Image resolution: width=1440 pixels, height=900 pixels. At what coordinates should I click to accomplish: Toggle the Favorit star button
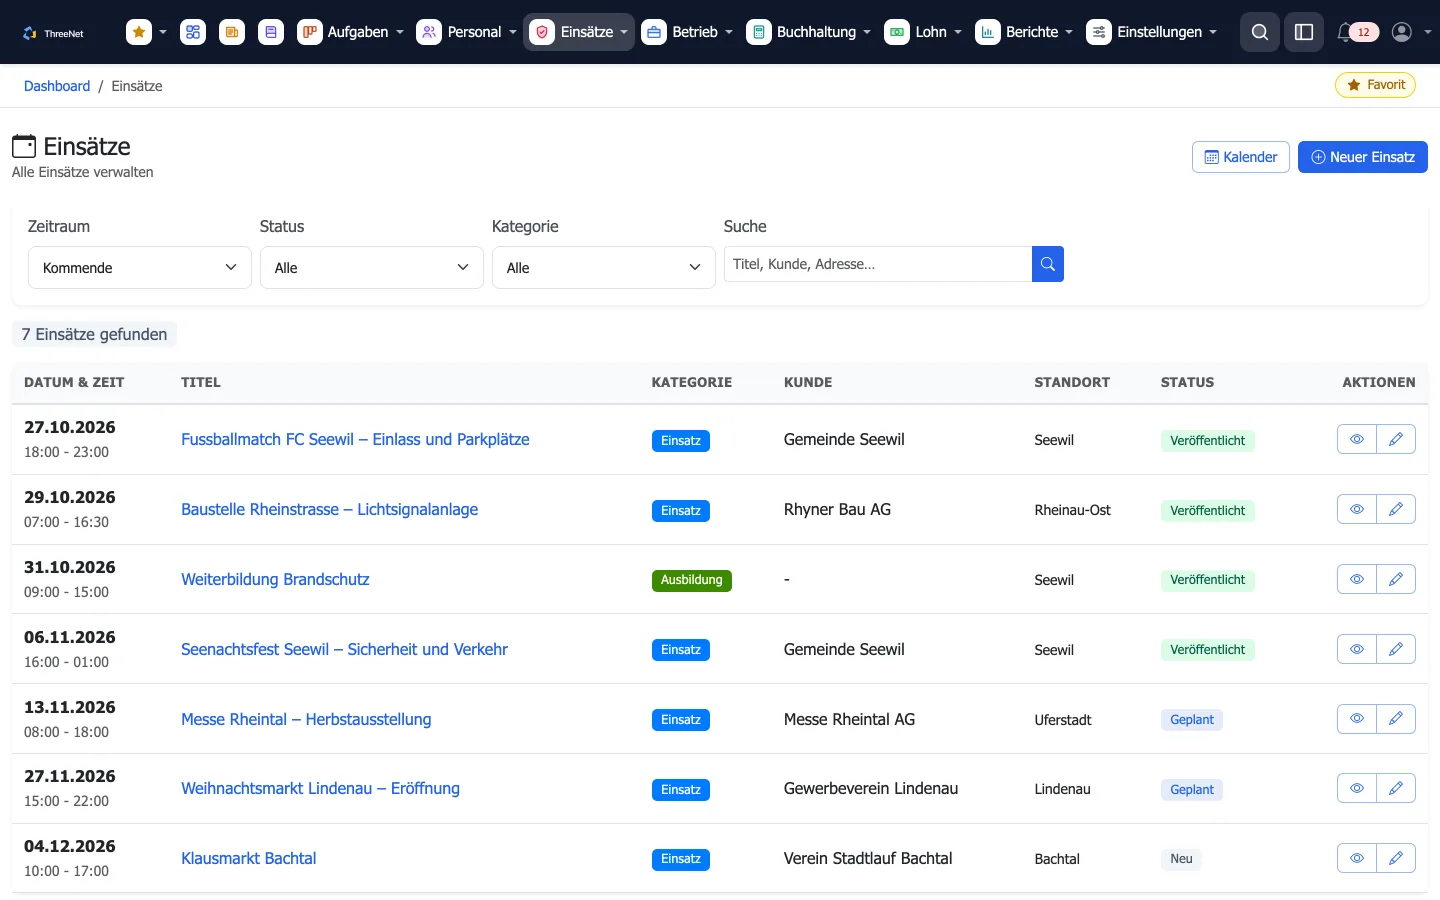[x=1376, y=85]
